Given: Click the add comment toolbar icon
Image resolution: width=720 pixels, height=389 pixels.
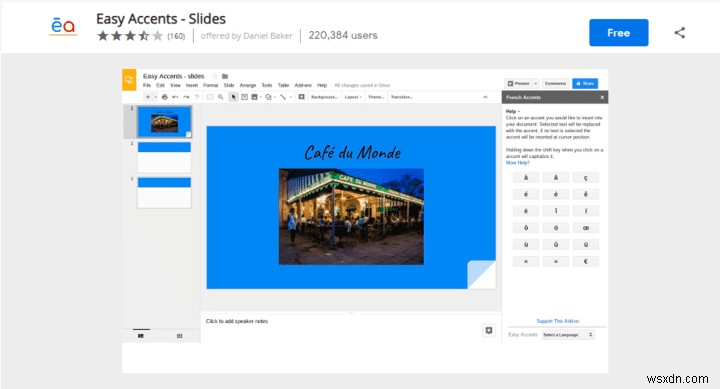Looking at the screenshot, I should click(x=301, y=97).
